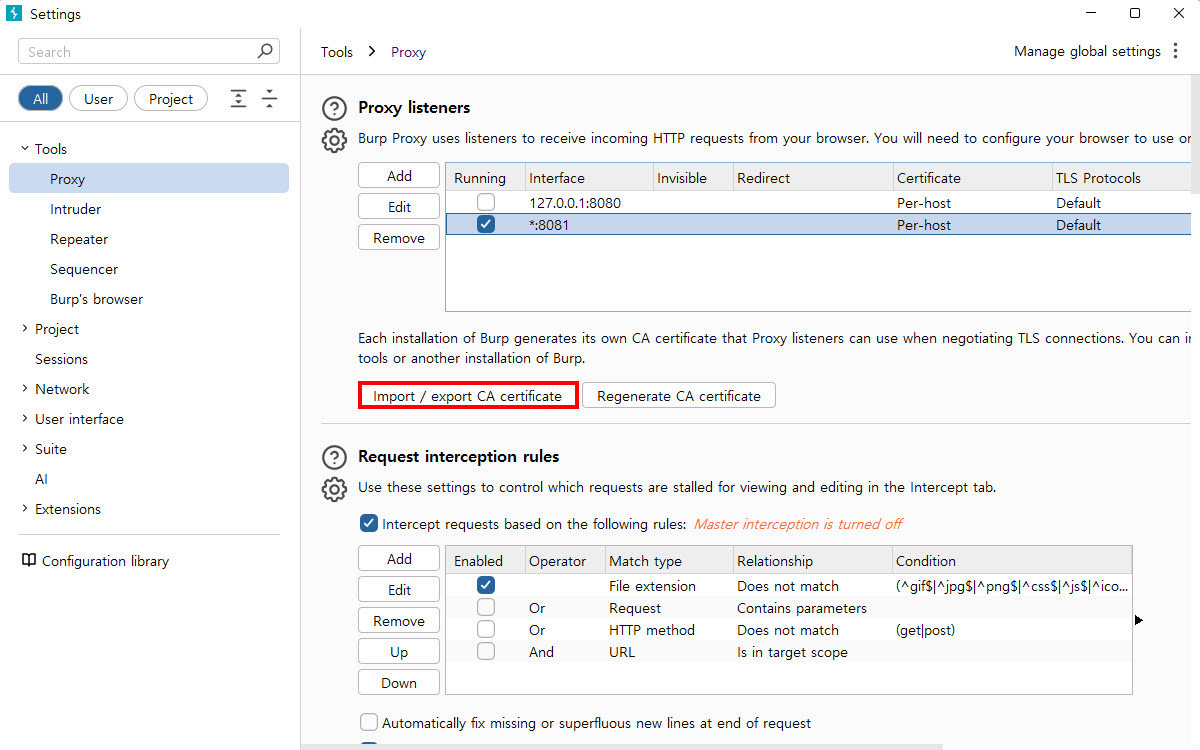1200x750 pixels.
Task: Open the Proxy listeners gear options icon
Action: click(x=334, y=140)
